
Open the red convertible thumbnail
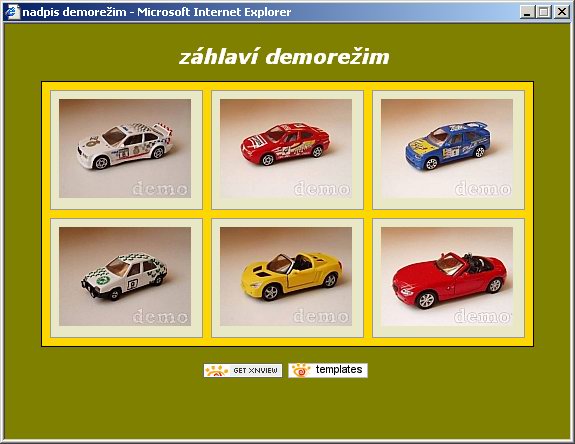click(x=447, y=276)
